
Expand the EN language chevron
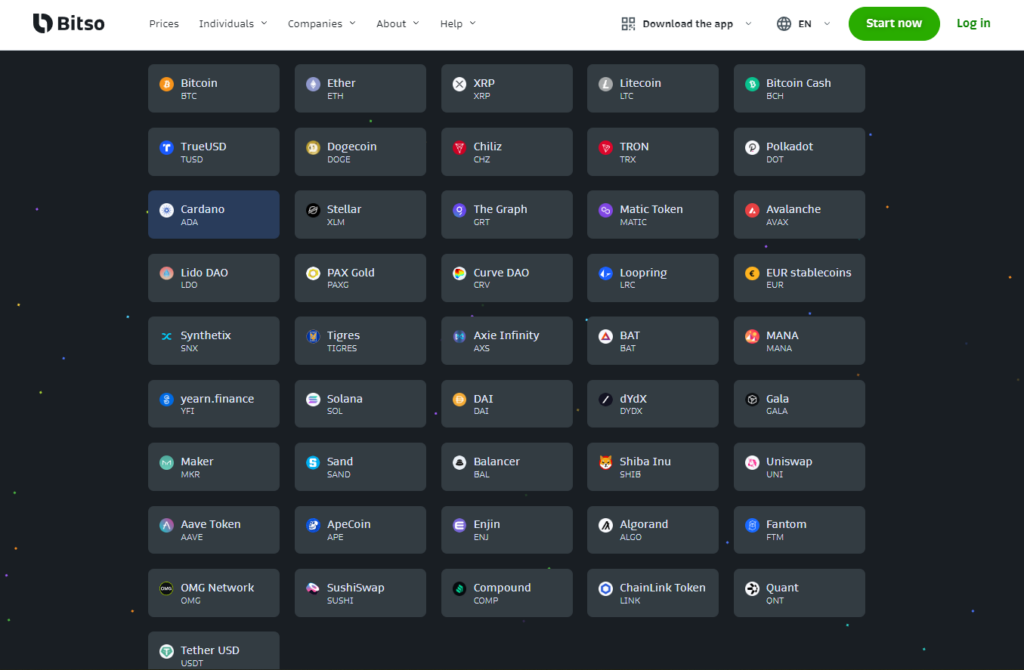(x=827, y=24)
